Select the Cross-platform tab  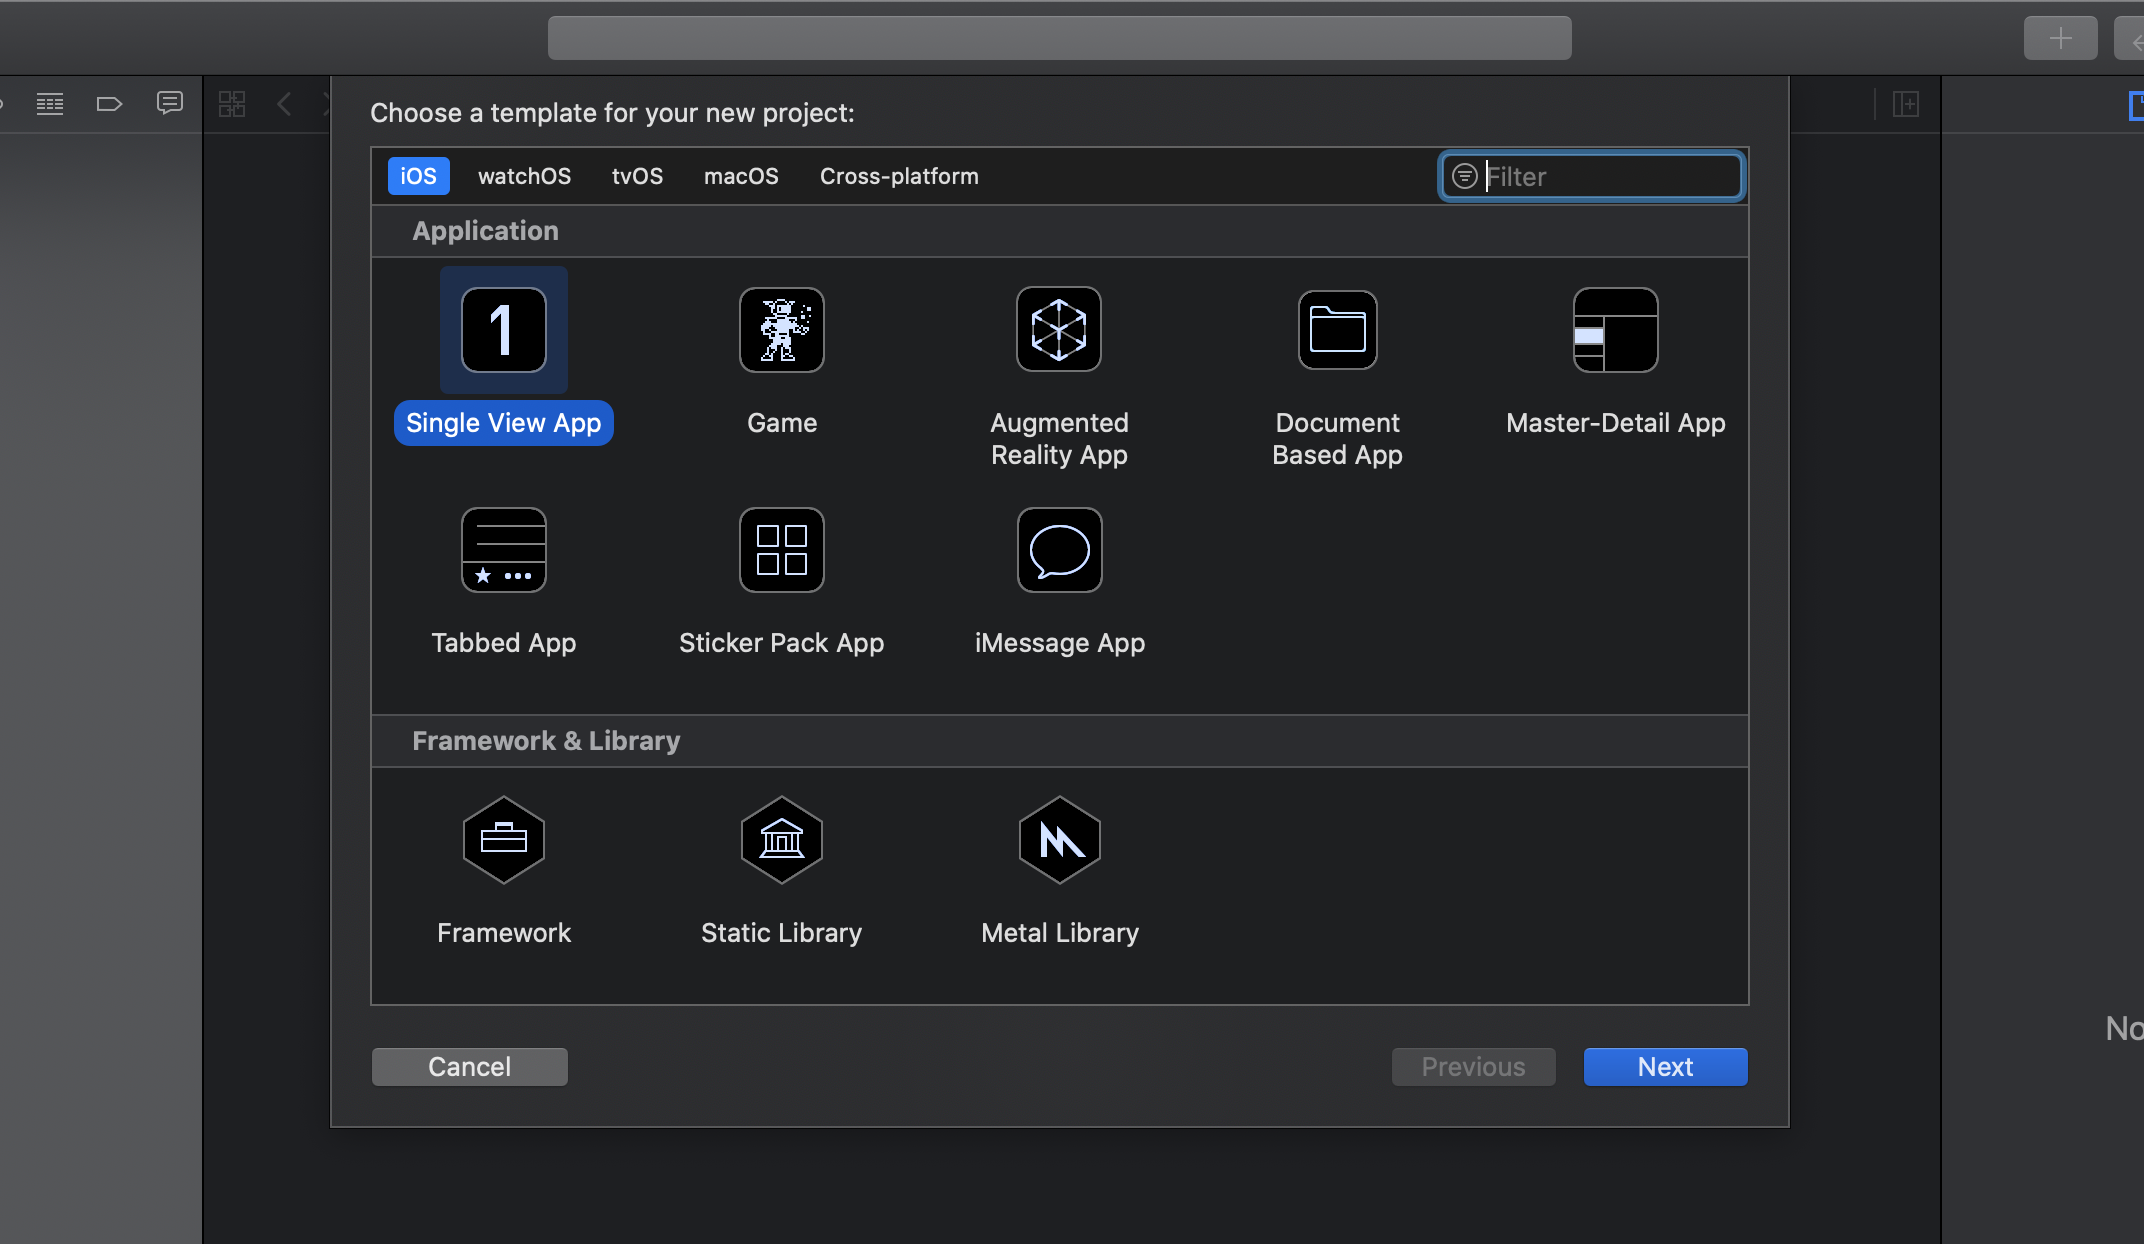point(899,176)
